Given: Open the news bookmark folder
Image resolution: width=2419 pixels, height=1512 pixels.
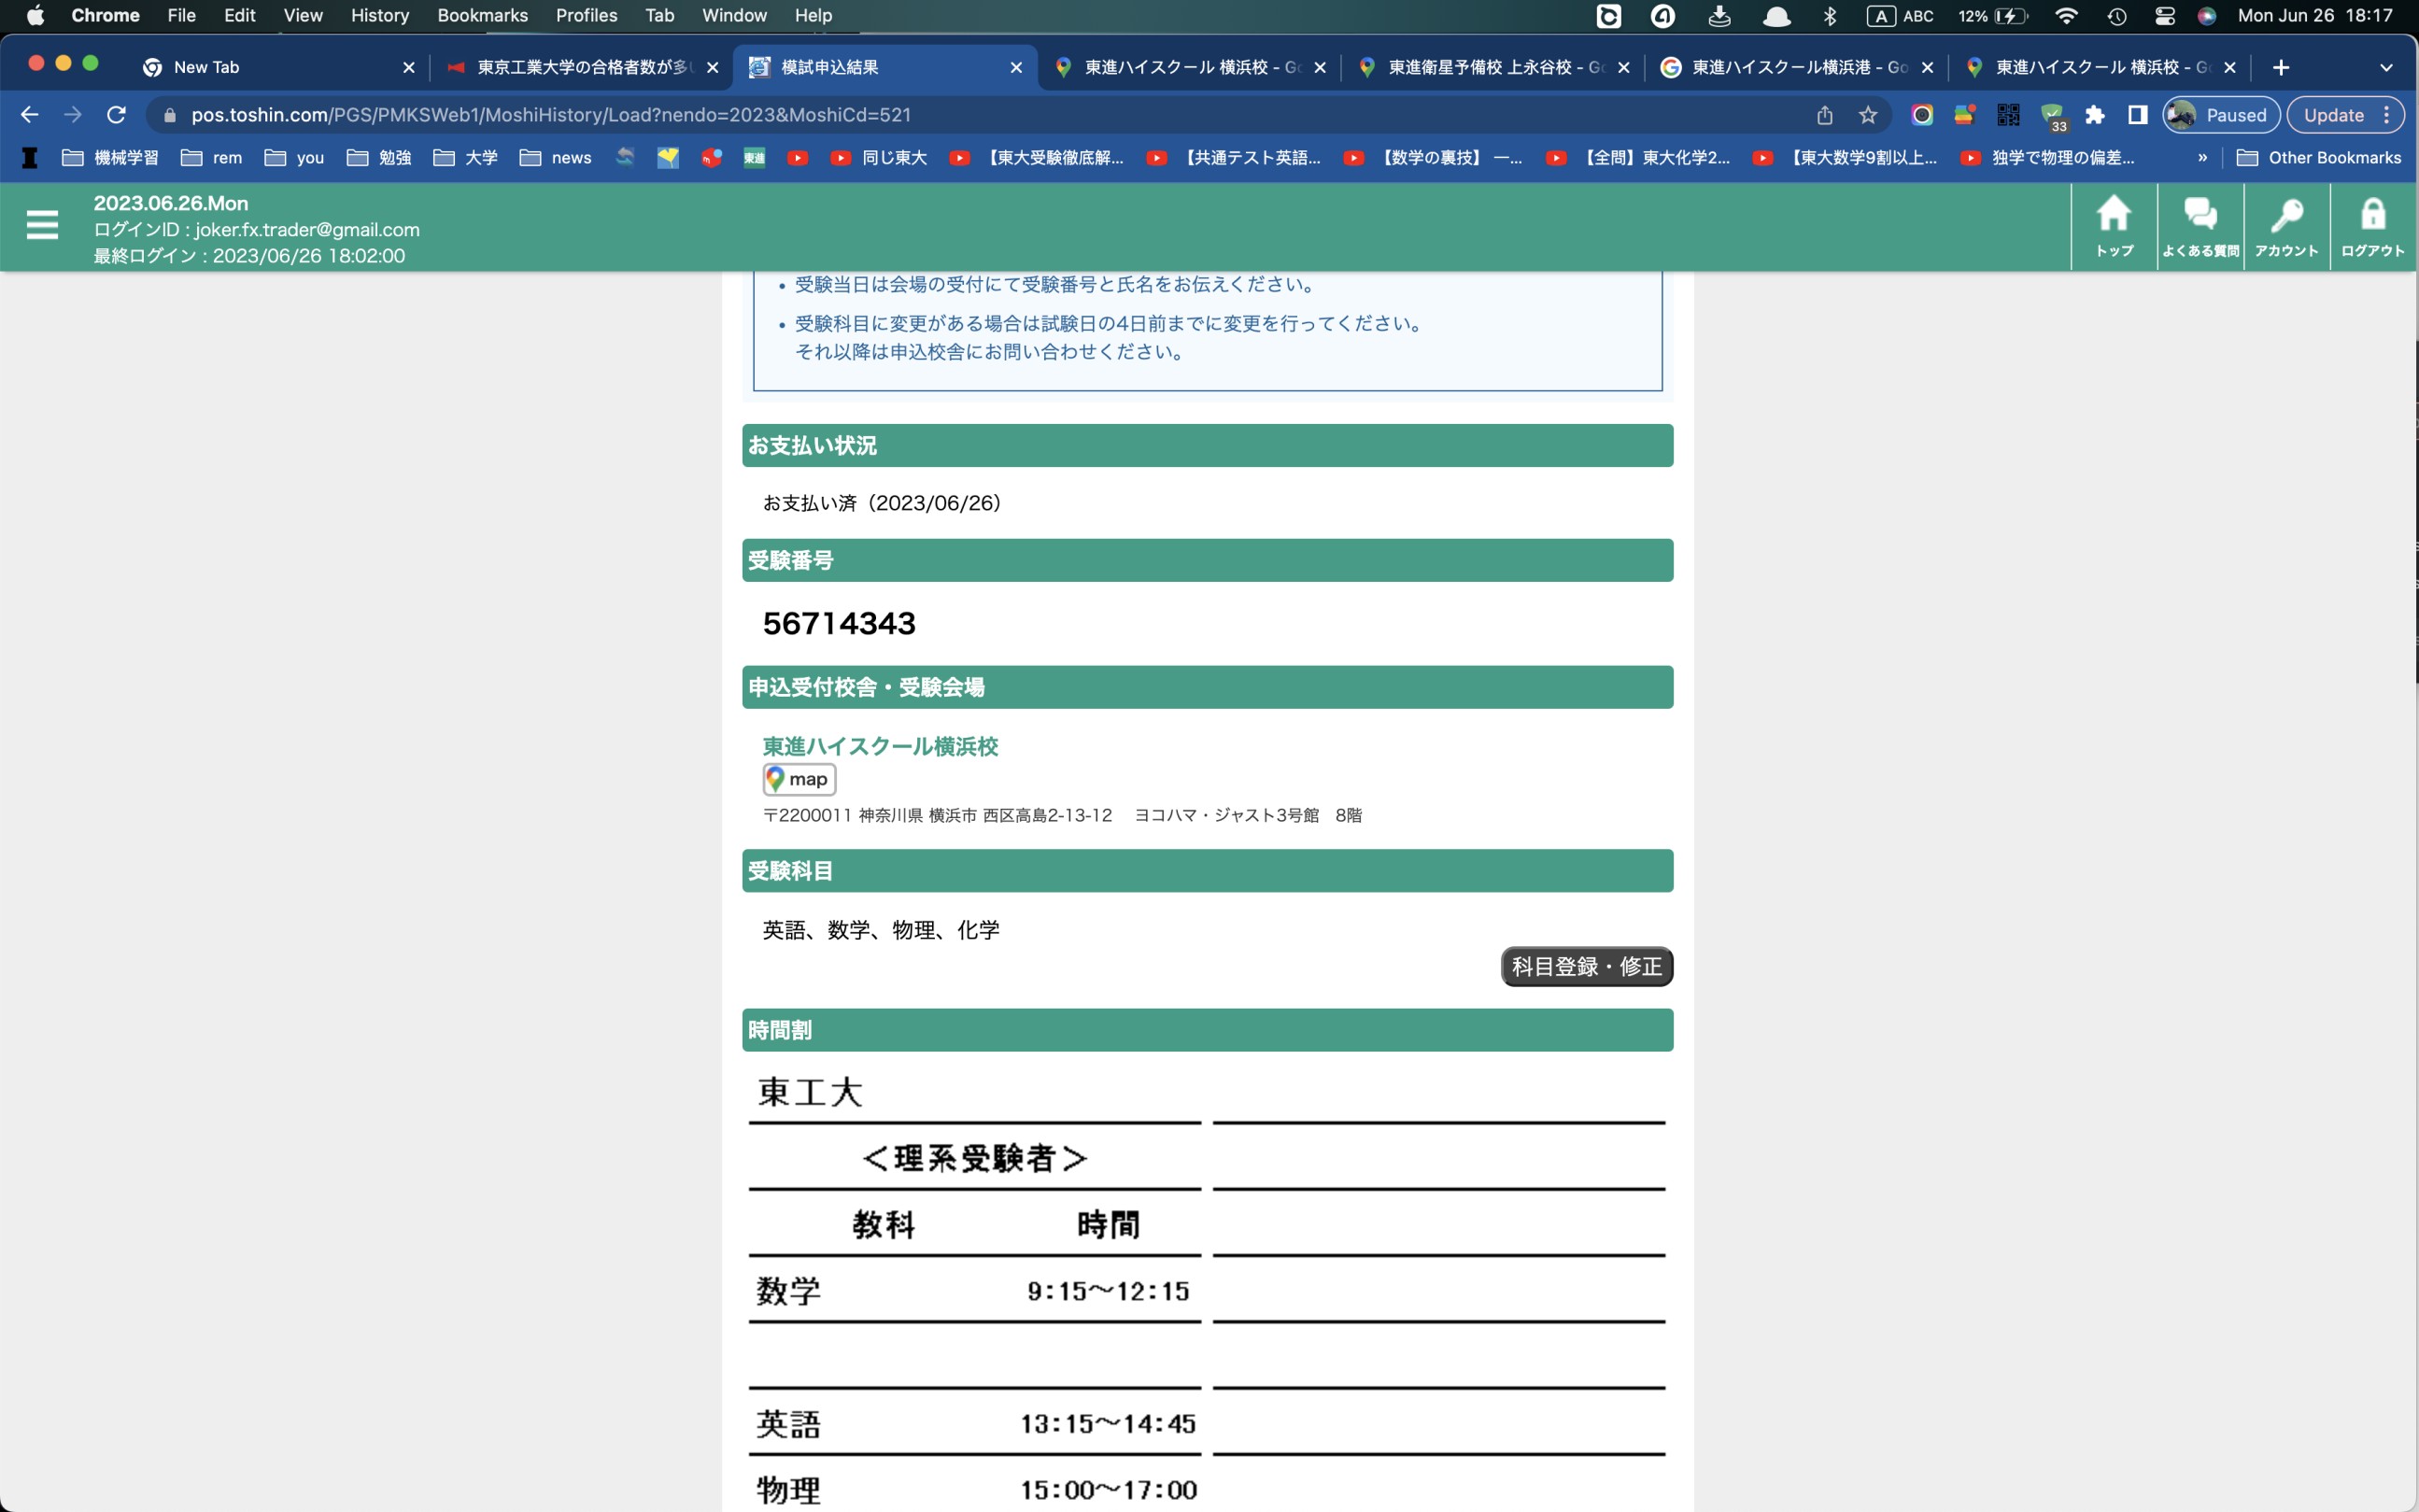Looking at the screenshot, I should coord(555,158).
